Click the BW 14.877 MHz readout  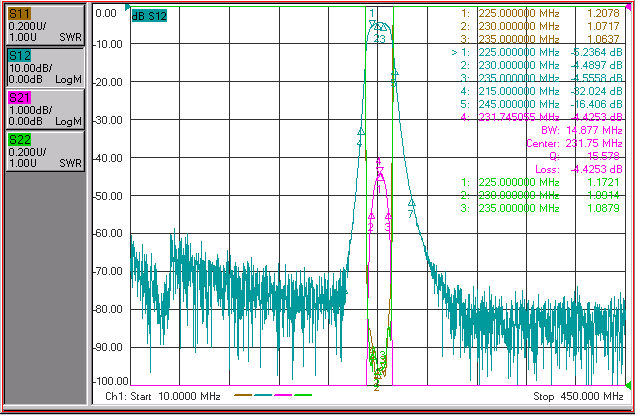(582, 130)
